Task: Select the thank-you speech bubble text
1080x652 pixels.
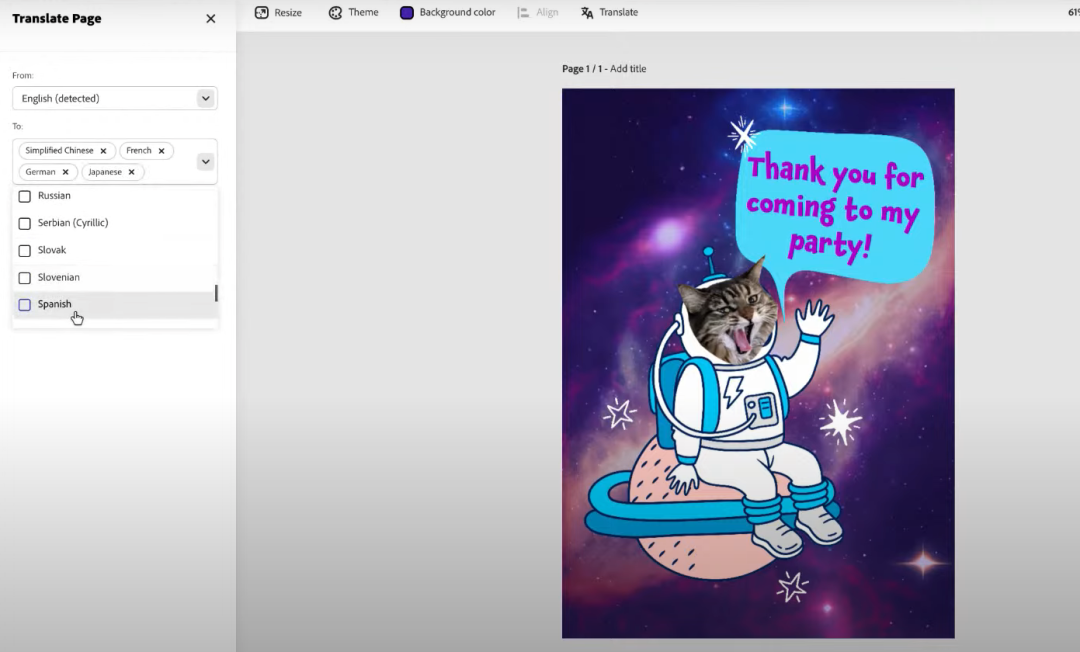Action: click(835, 207)
